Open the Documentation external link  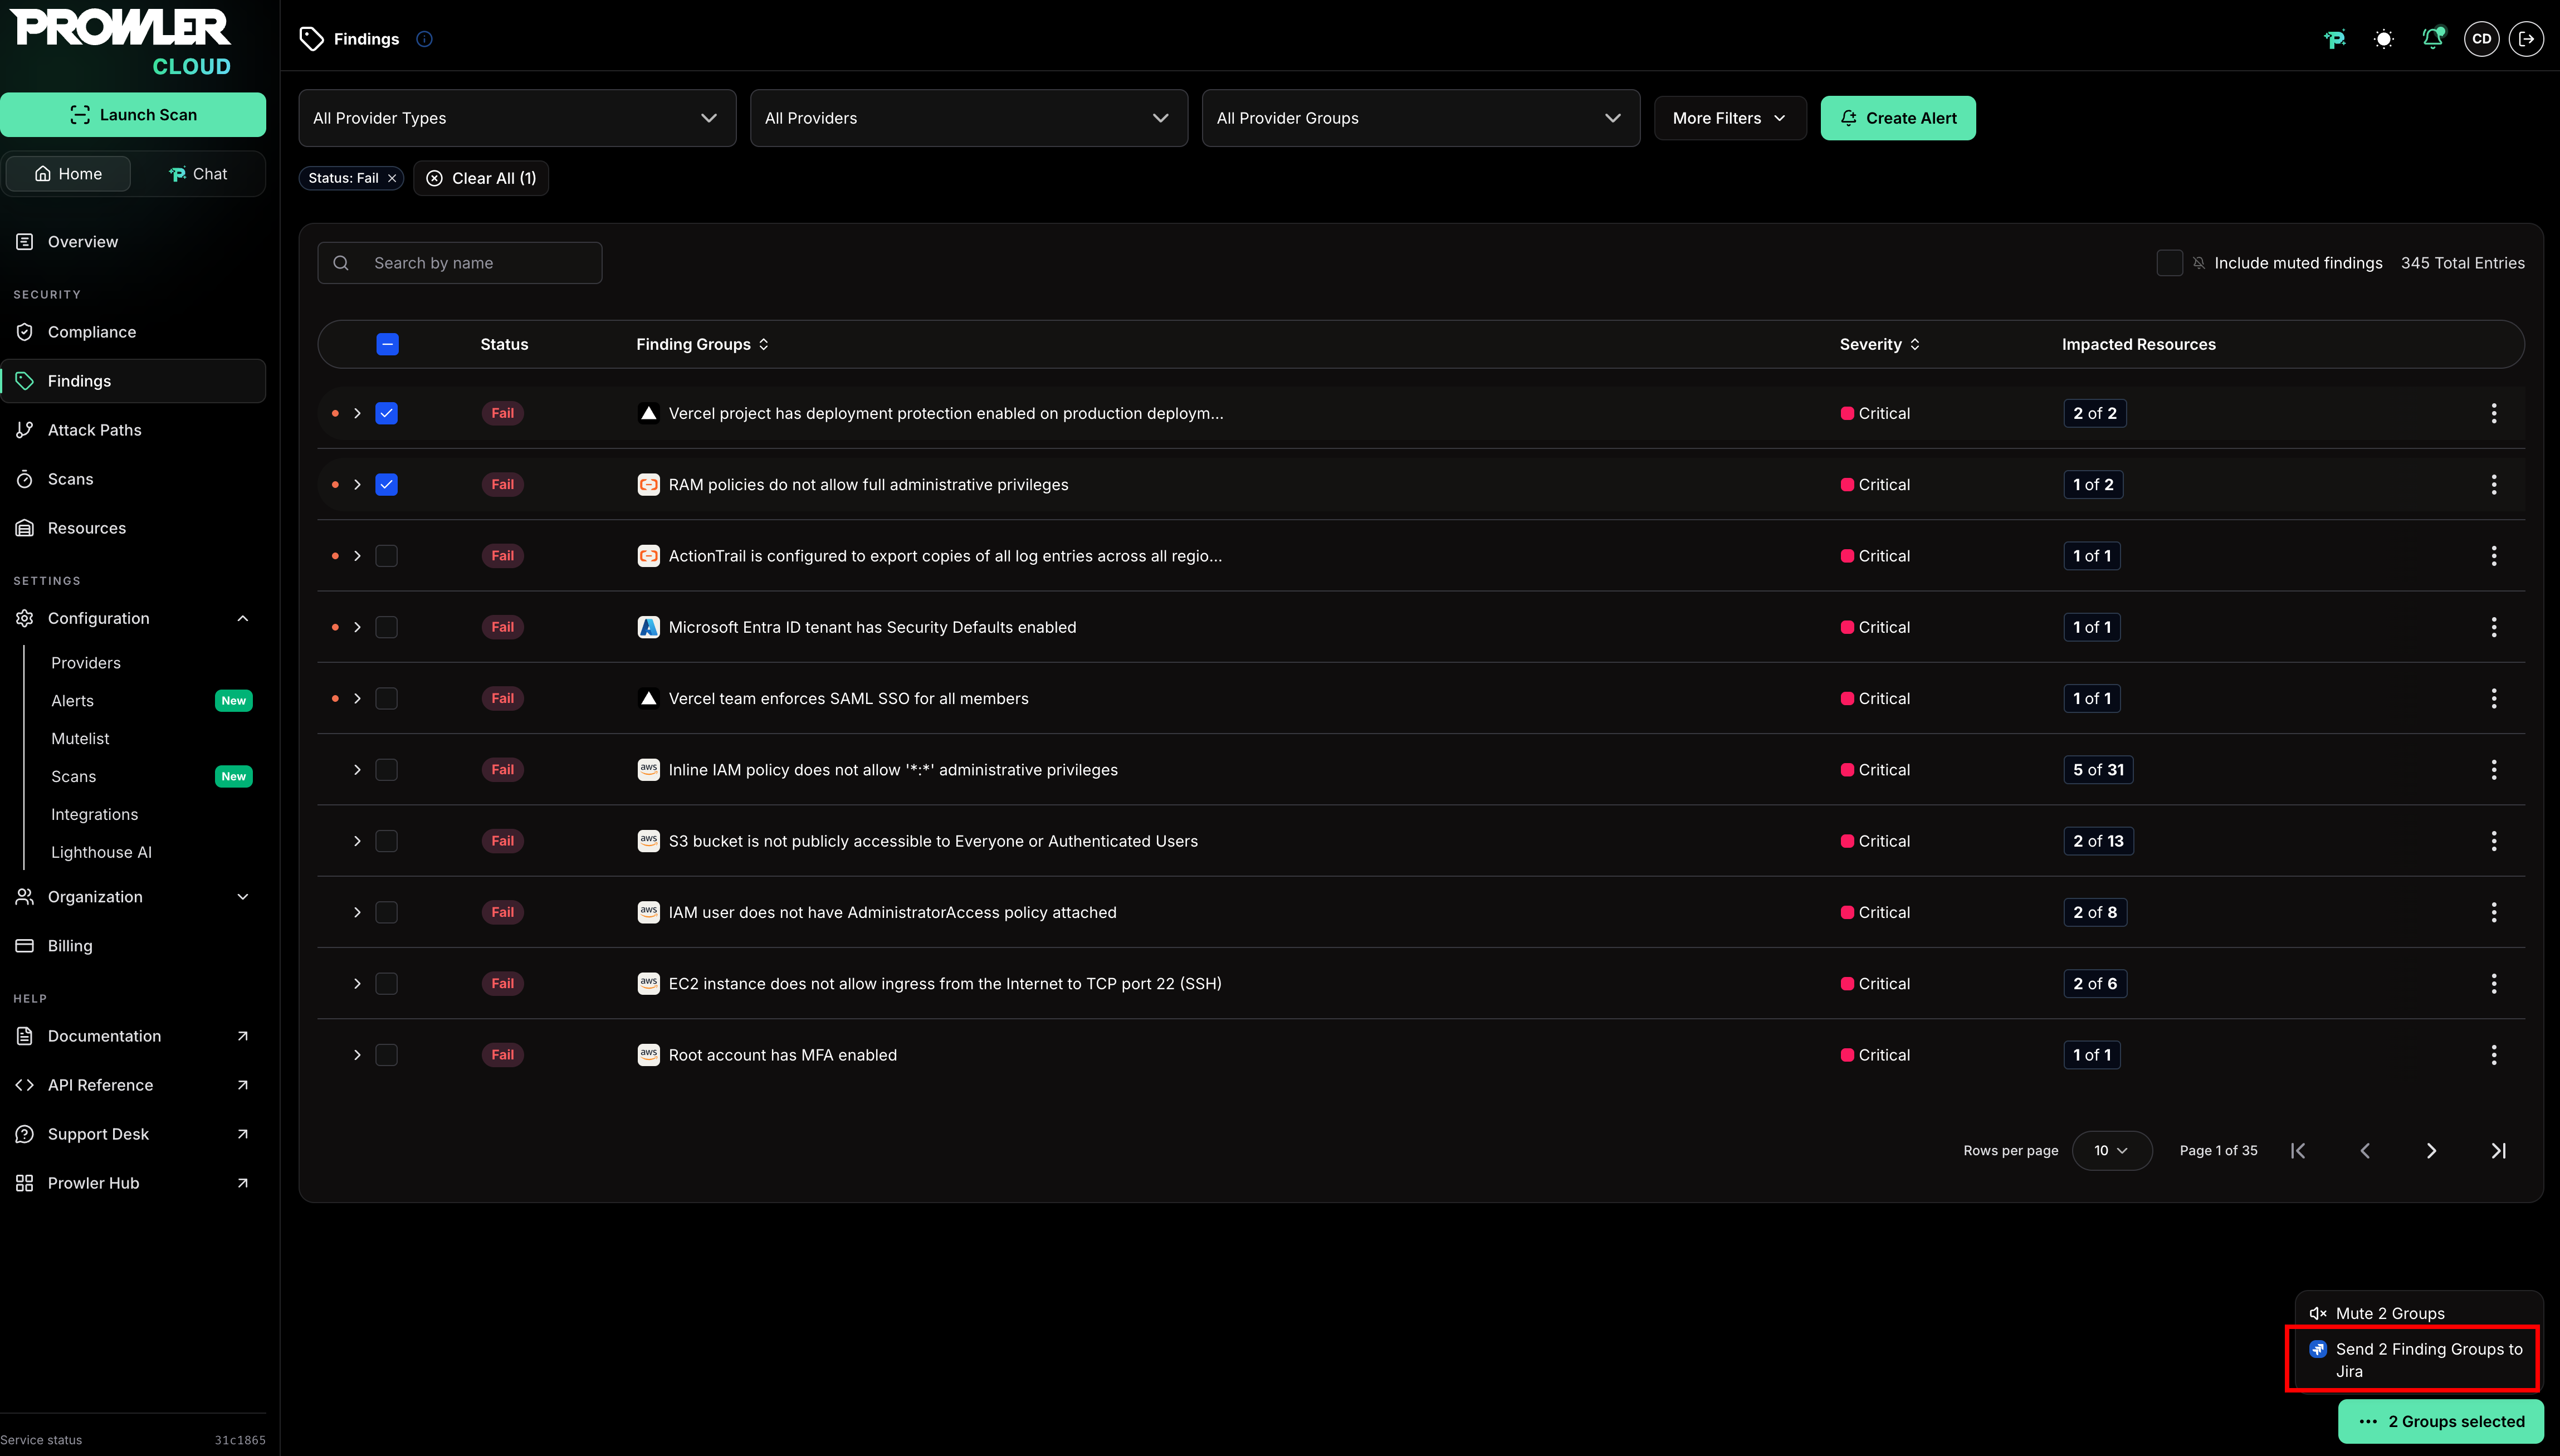(x=133, y=1036)
